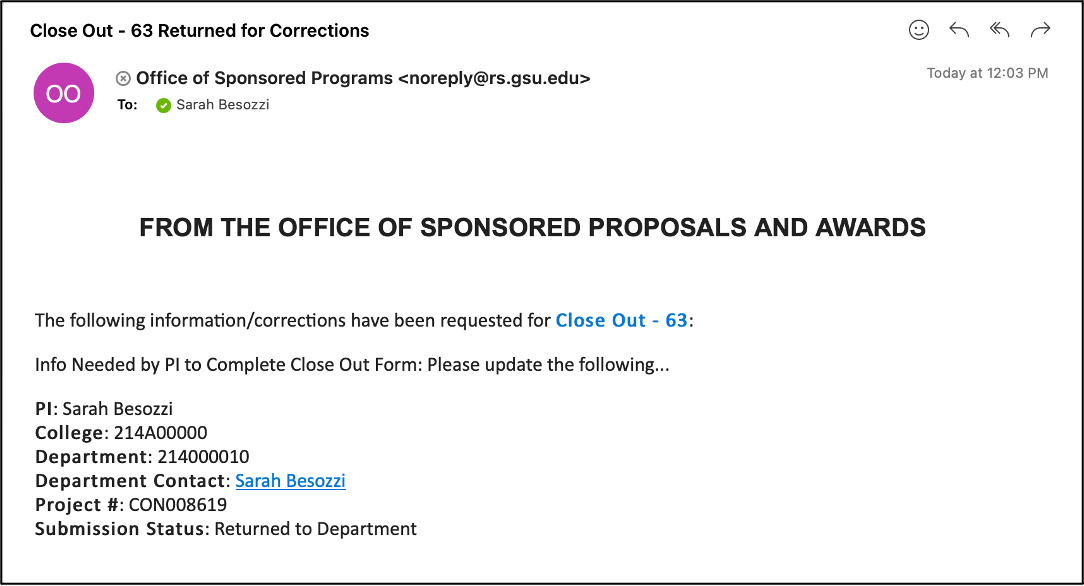Screen dimensions: 1084x586
Task: Click the Department code 214000010
Action: pos(203,457)
